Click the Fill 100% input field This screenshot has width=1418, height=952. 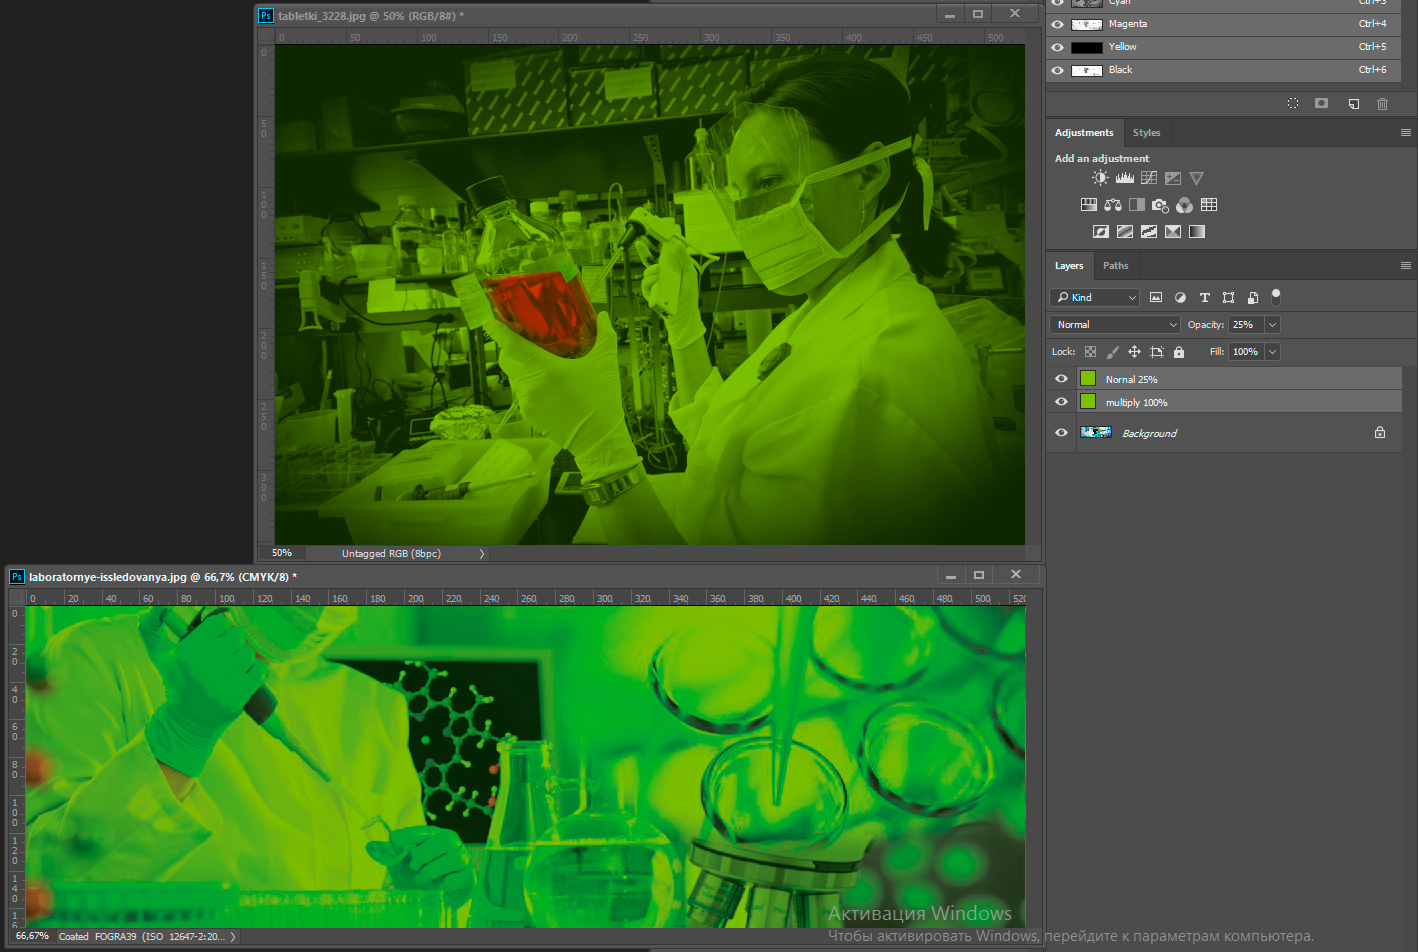[x=1246, y=351]
